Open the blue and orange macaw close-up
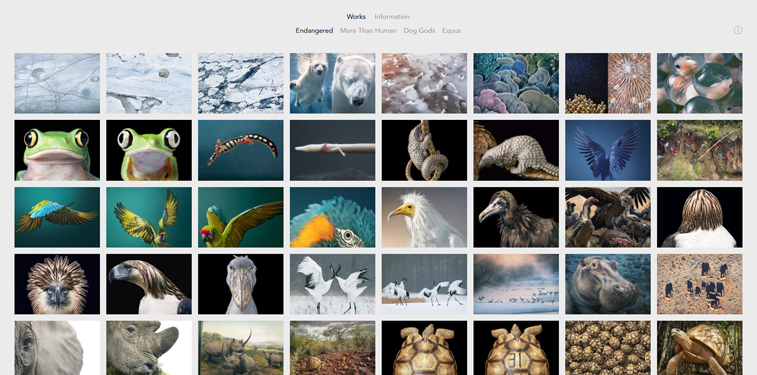 coord(332,217)
